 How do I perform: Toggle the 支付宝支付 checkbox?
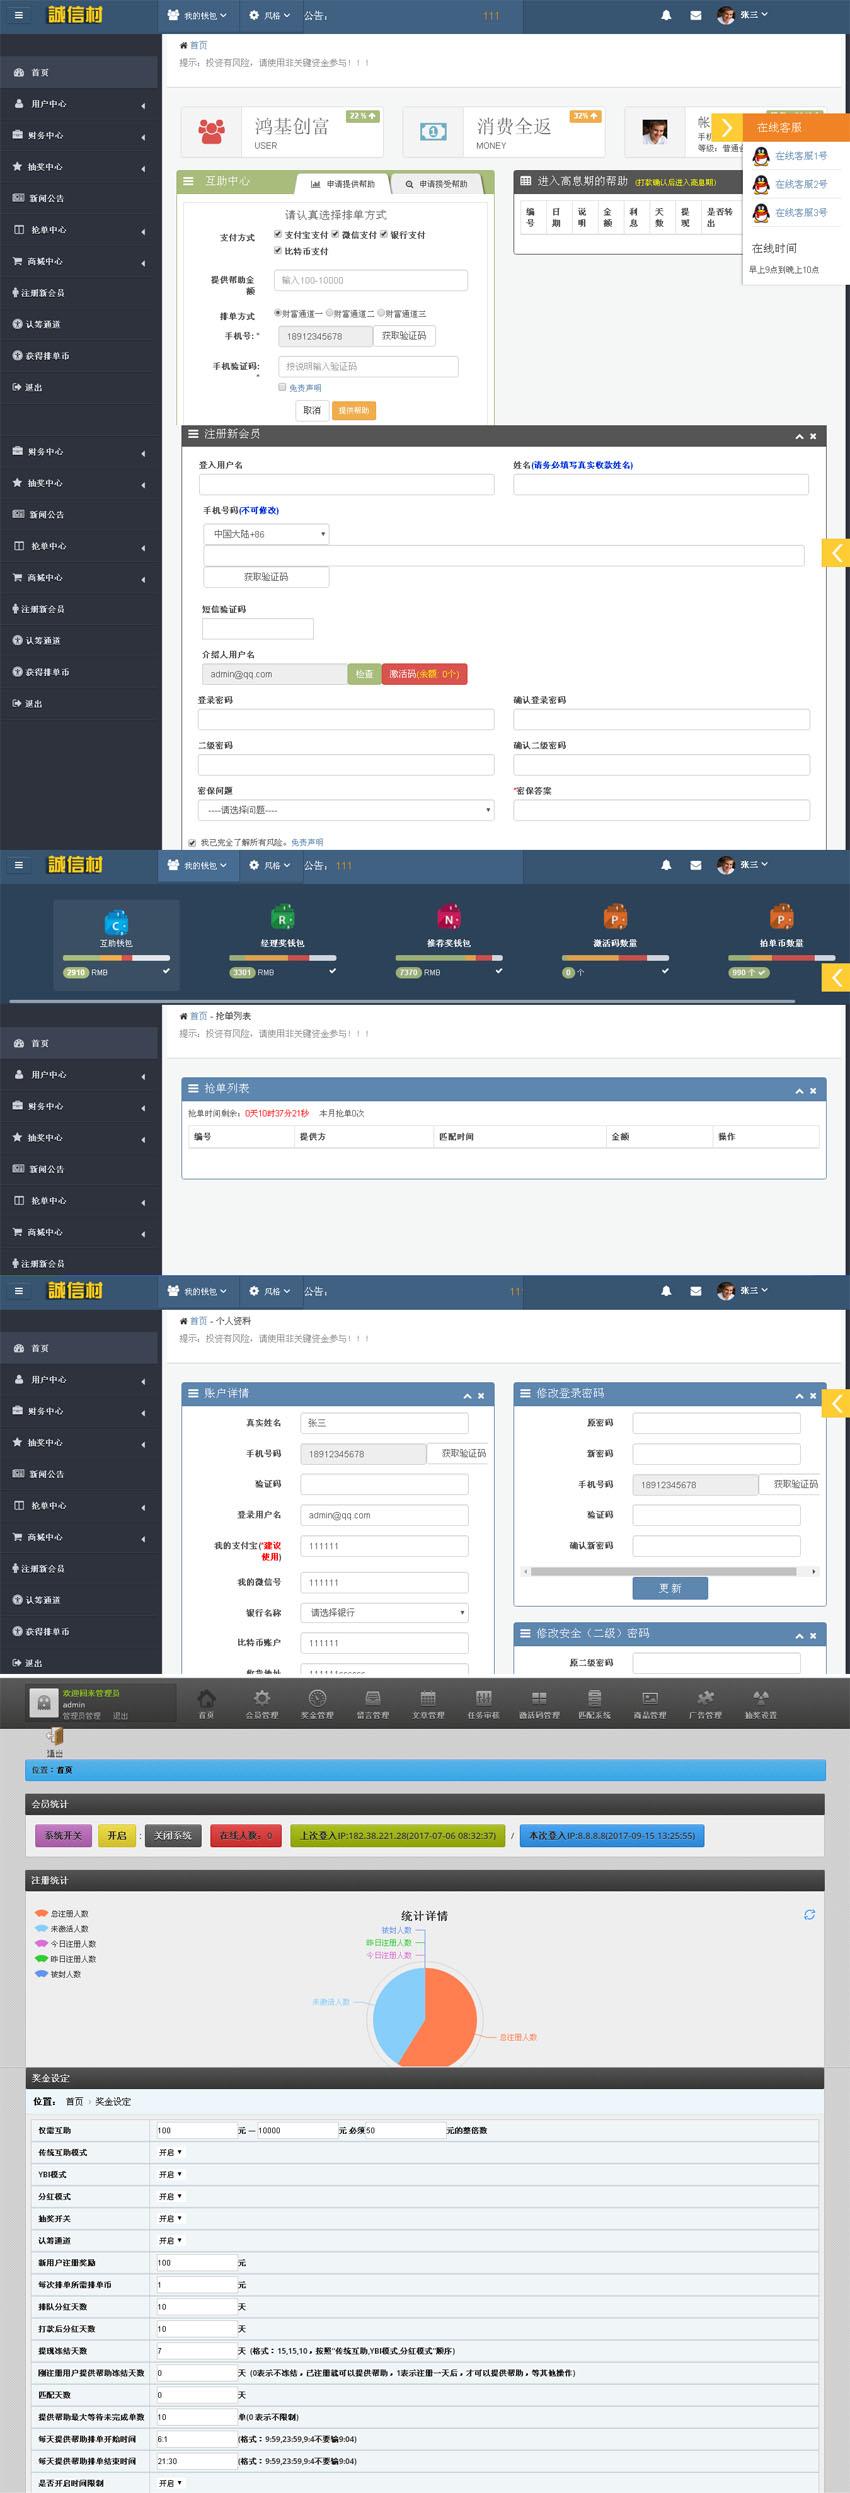[x=278, y=234]
